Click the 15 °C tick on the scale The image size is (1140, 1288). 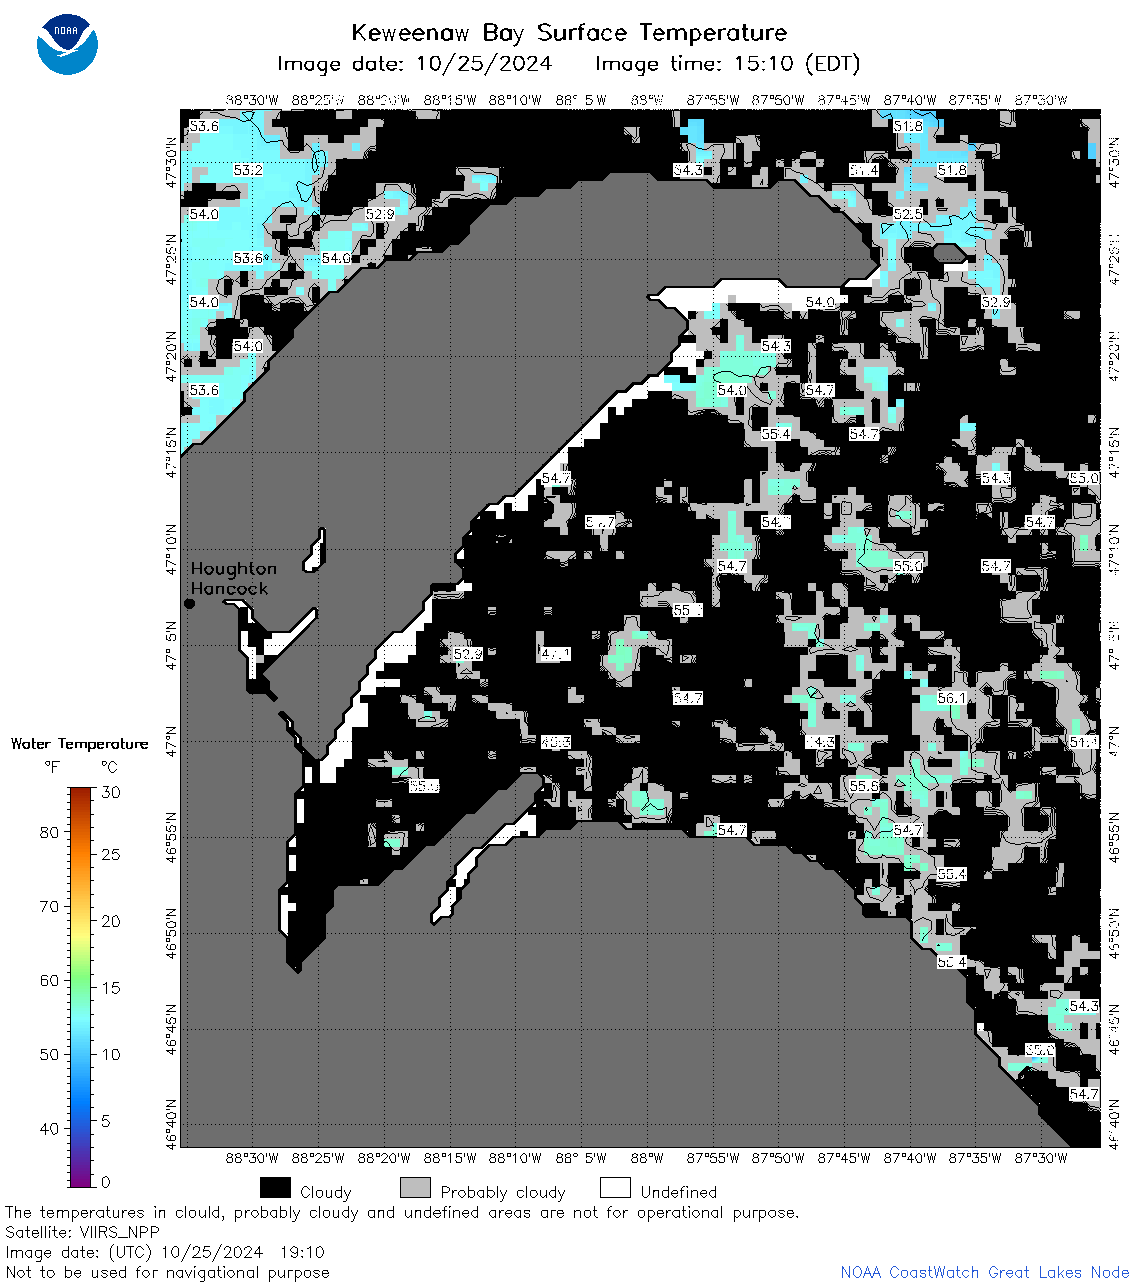[111, 987]
